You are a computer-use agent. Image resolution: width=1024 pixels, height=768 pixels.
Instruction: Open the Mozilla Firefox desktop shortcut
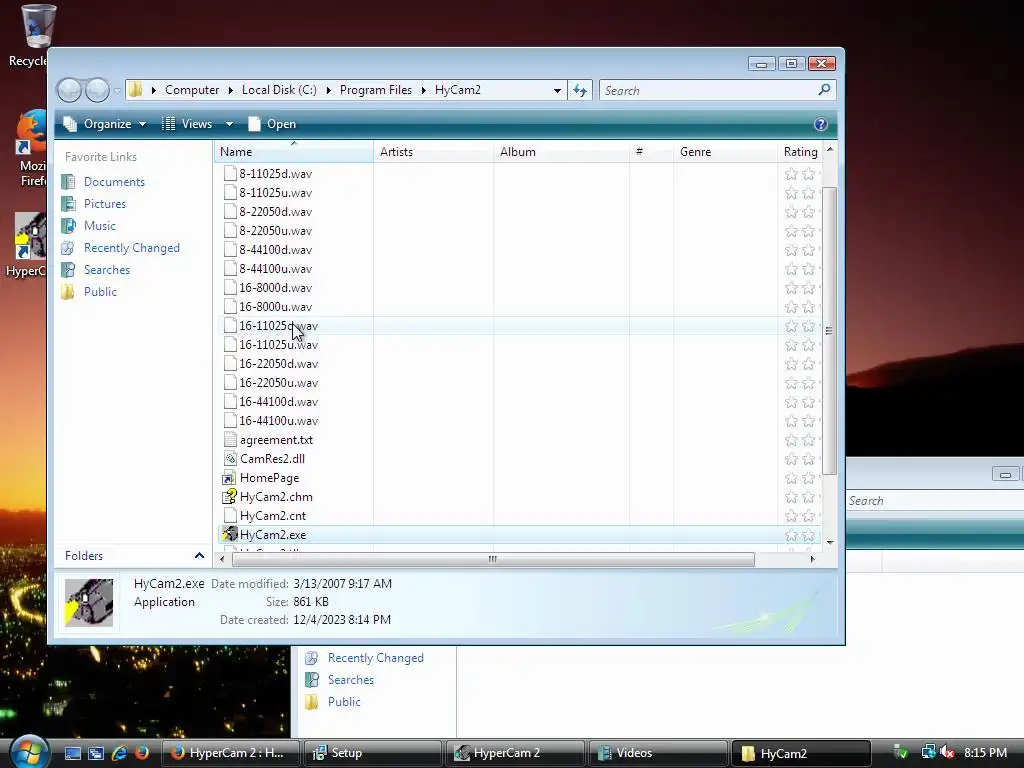(x=31, y=133)
